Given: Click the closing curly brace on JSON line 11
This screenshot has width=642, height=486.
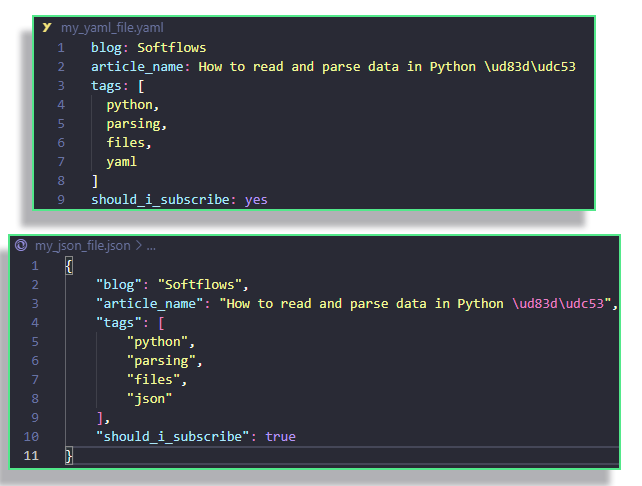Looking at the screenshot, I should click(69, 456).
